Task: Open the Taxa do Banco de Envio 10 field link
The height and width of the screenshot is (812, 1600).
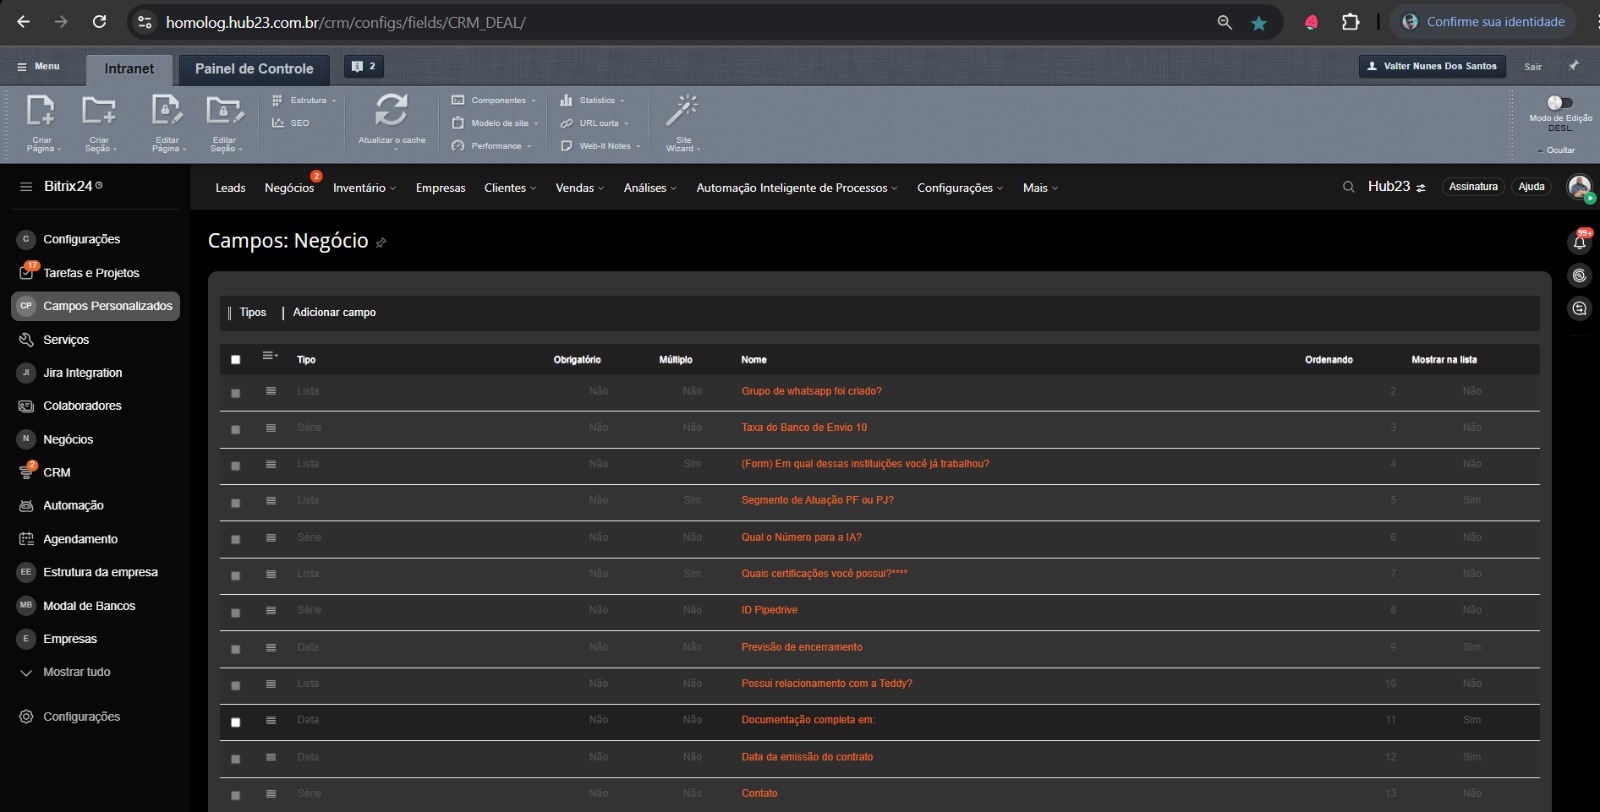Action: pos(804,428)
